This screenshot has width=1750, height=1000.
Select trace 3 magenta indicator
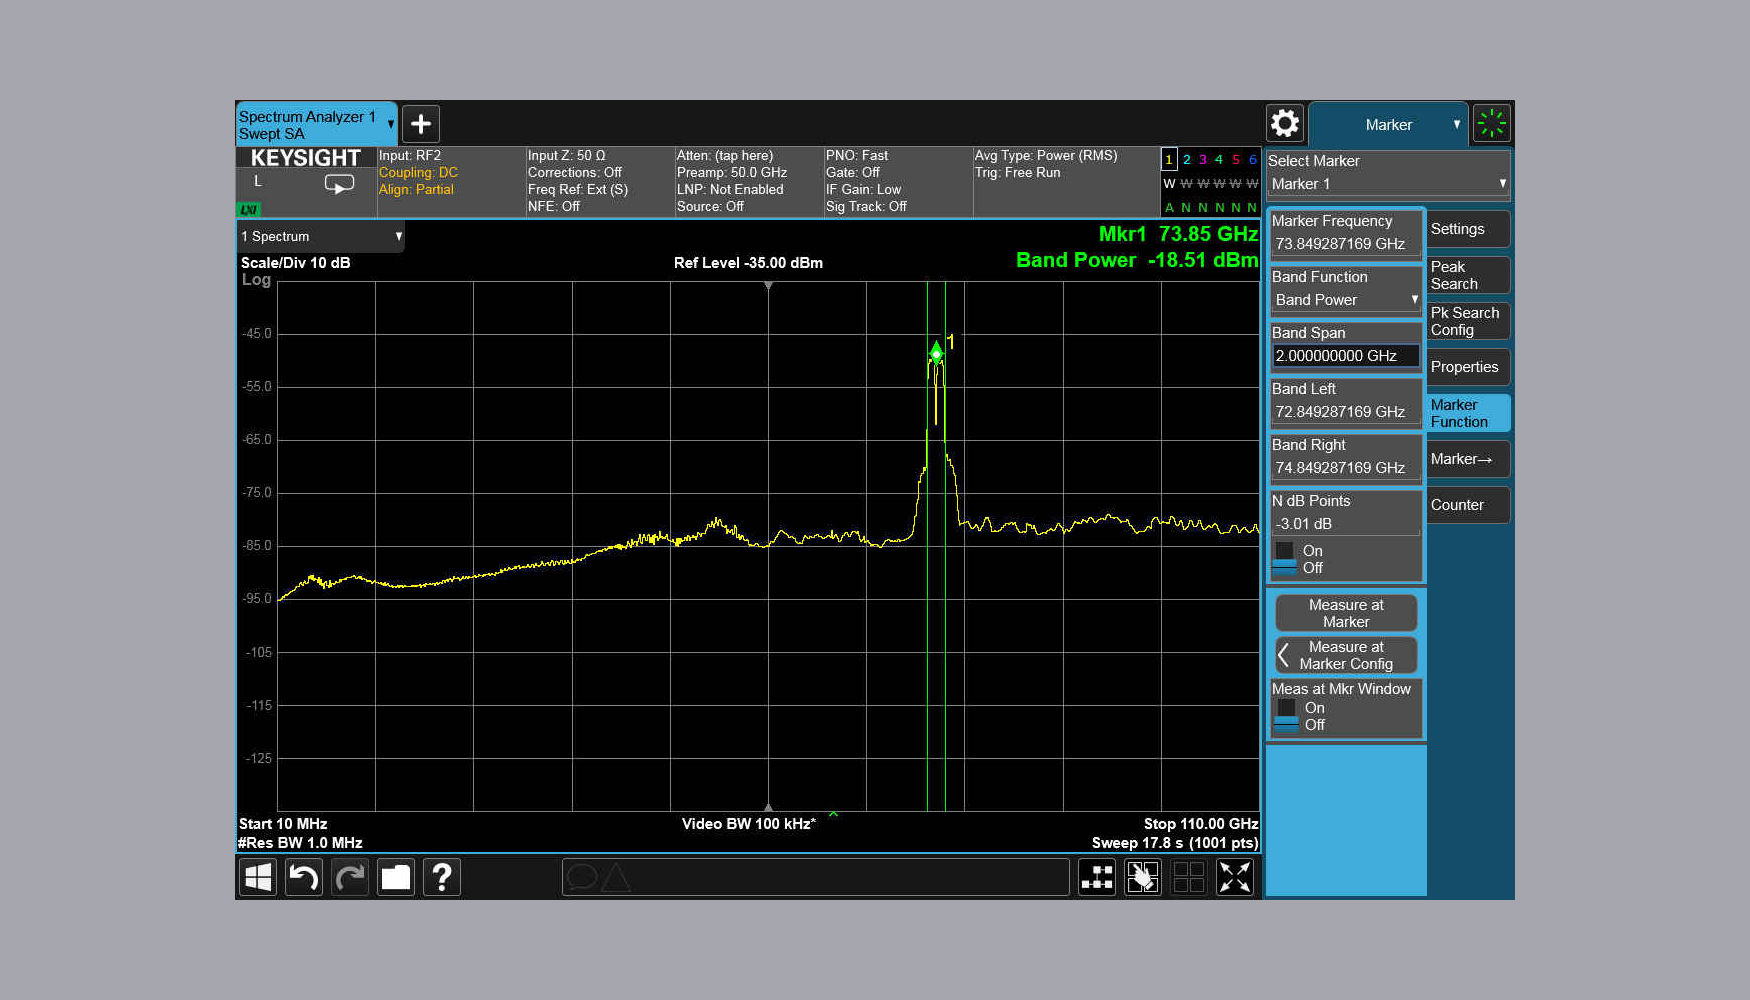click(x=1202, y=160)
